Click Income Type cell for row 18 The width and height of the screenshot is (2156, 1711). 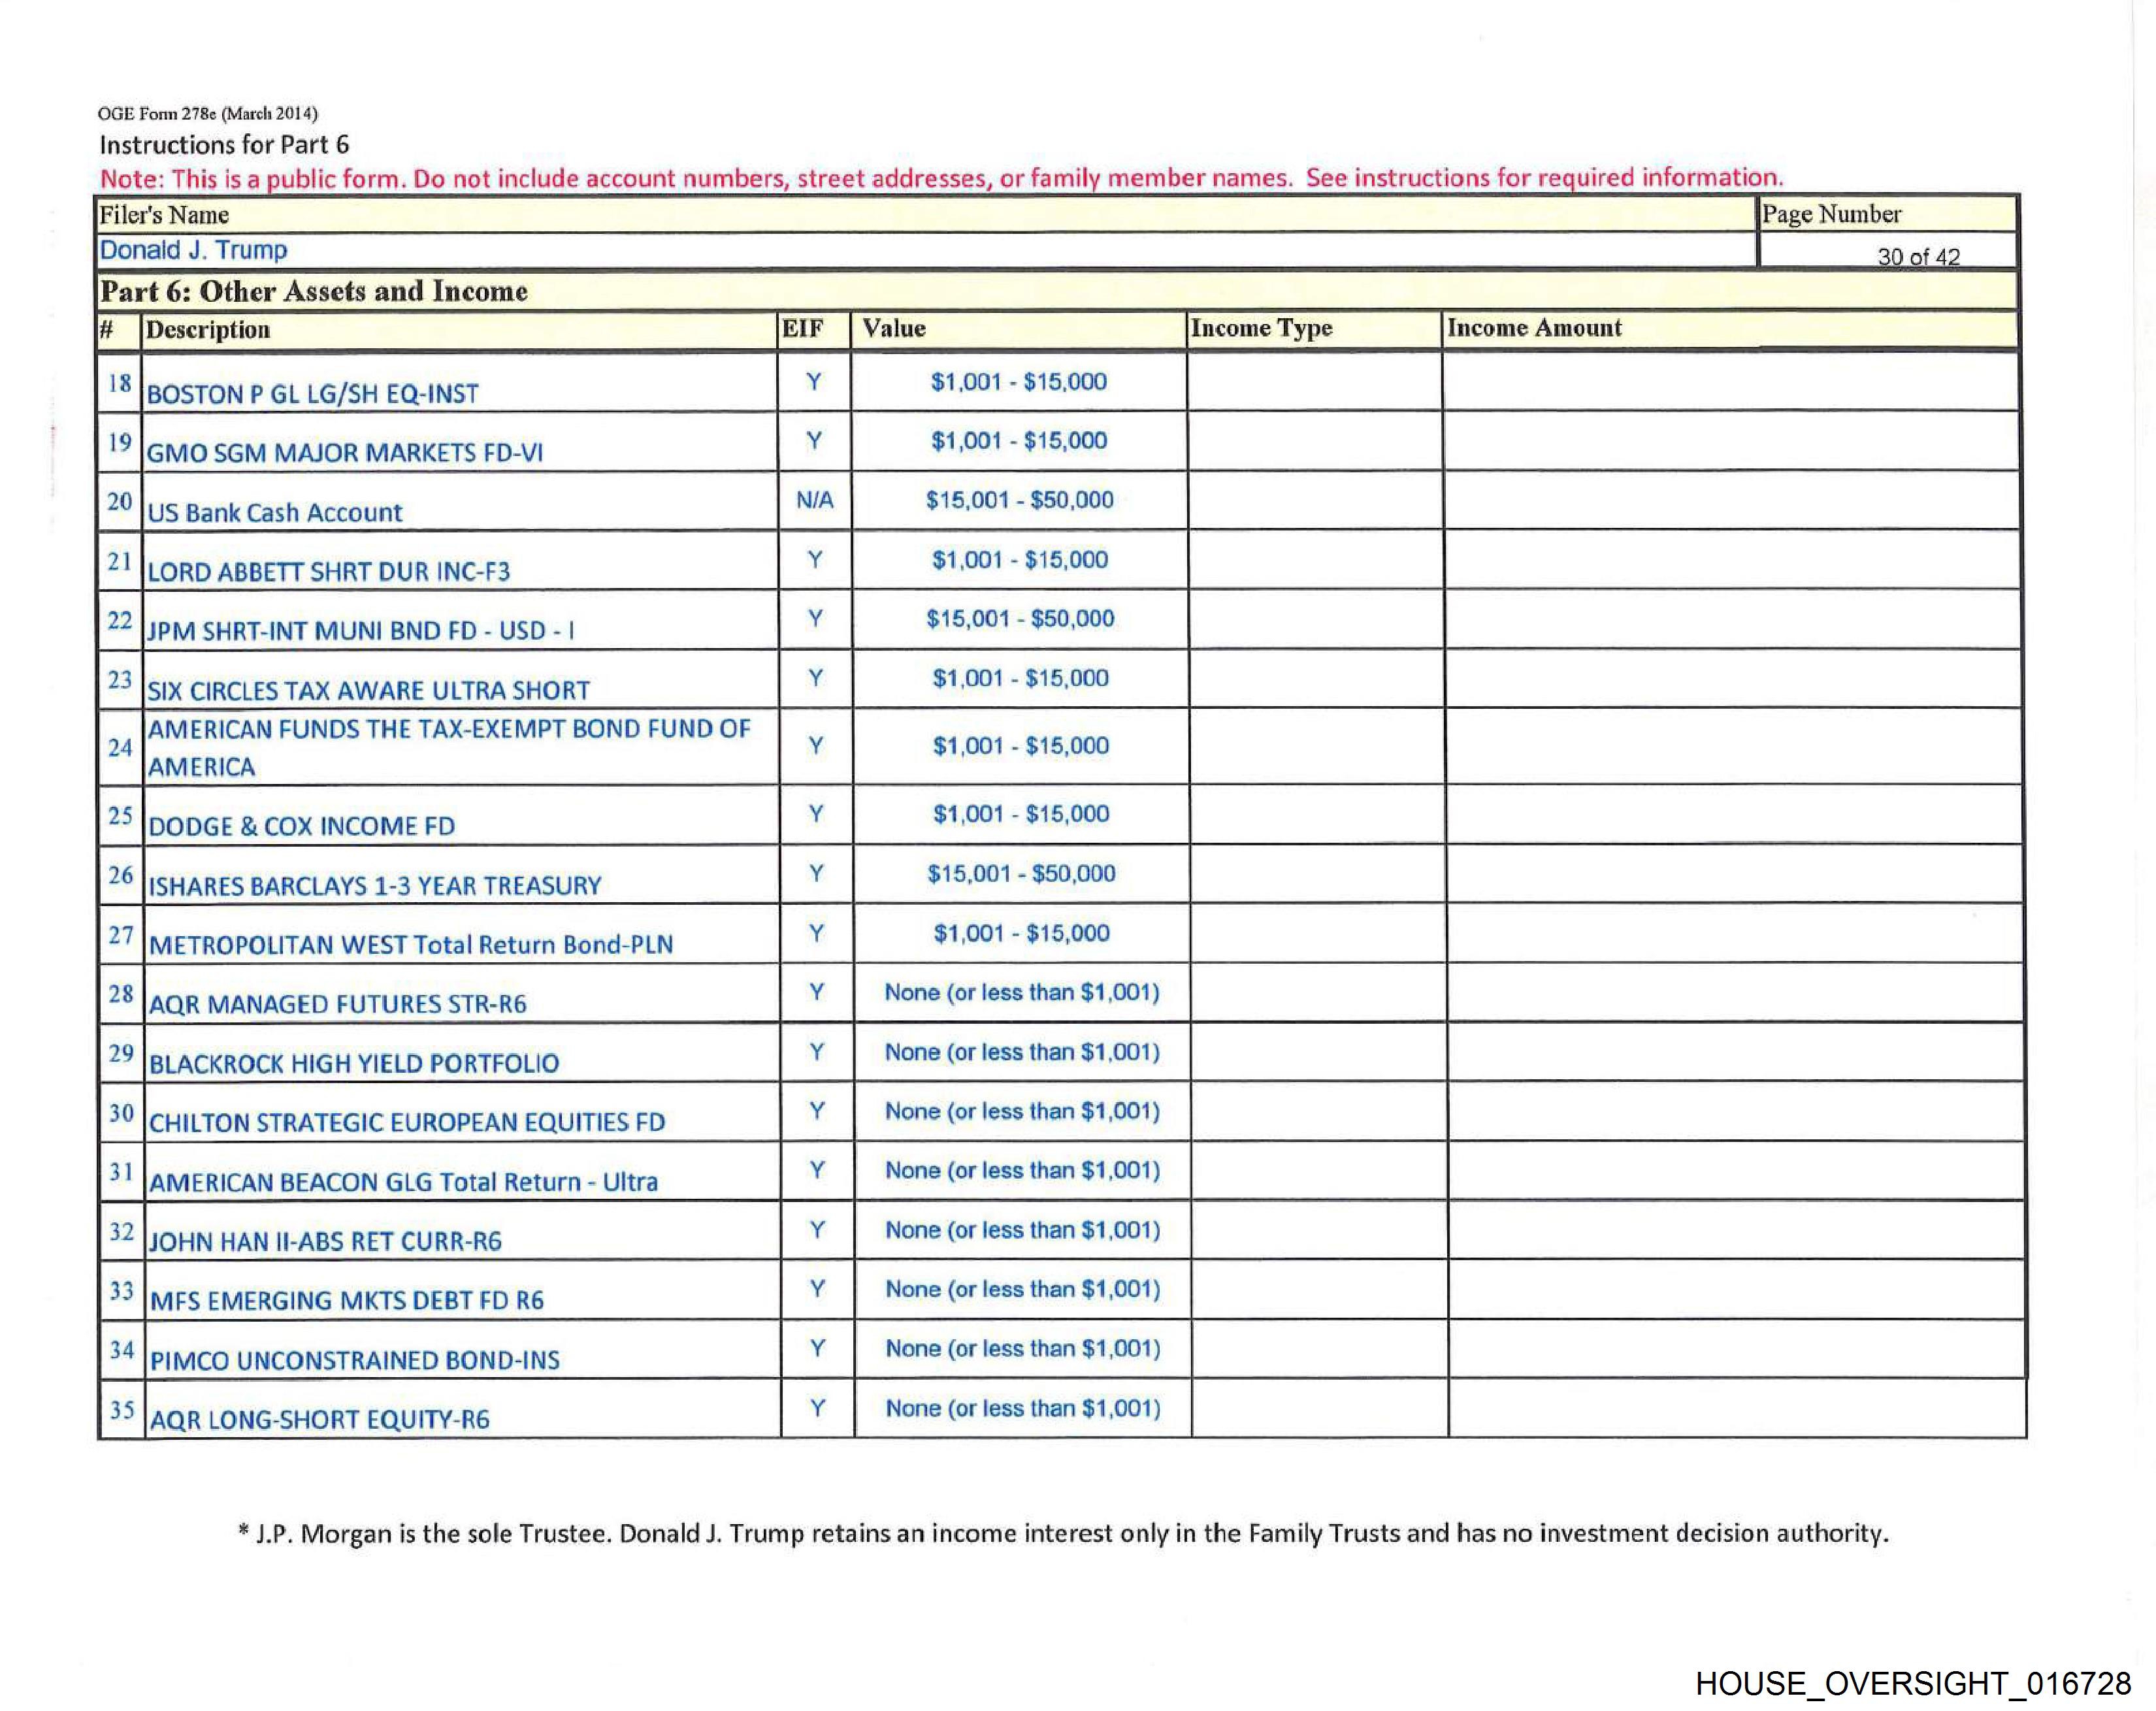(1314, 382)
